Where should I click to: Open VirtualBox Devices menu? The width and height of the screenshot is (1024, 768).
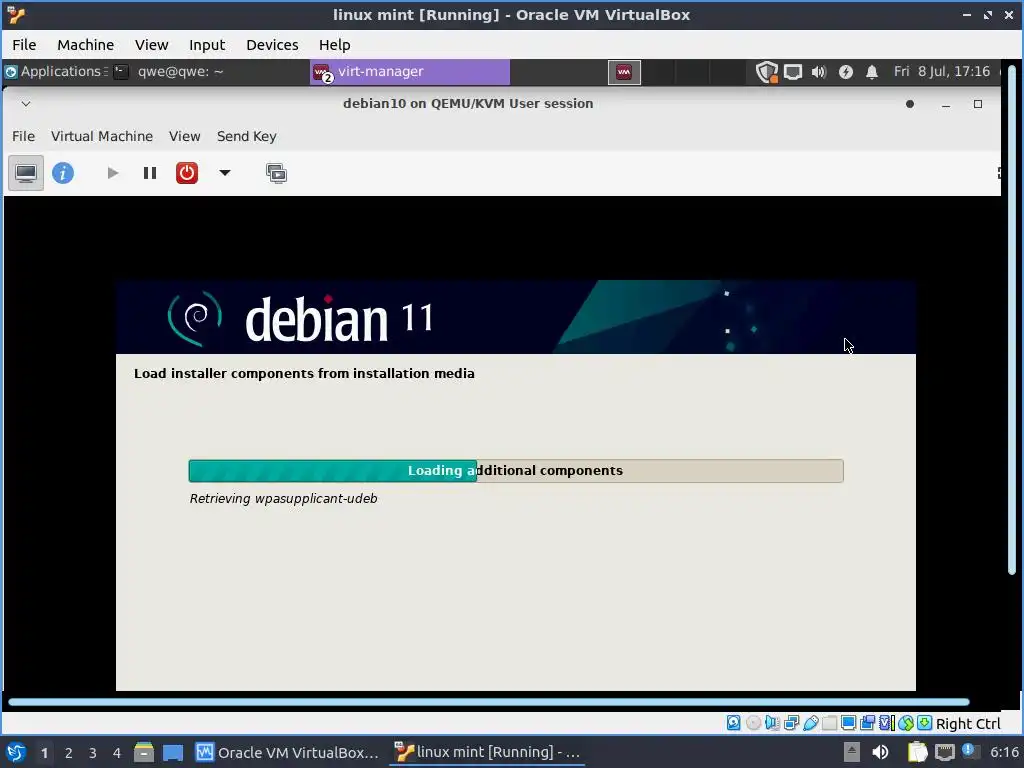tap(272, 45)
